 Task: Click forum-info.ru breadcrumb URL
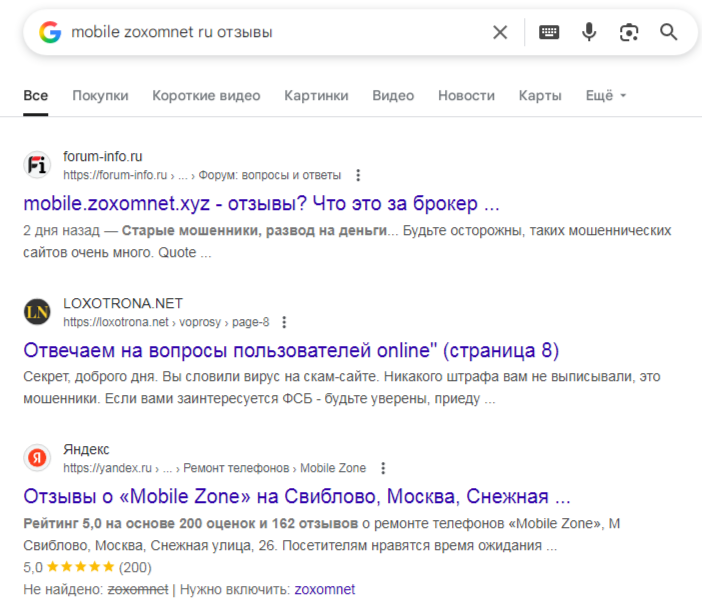(x=202, y=175)
